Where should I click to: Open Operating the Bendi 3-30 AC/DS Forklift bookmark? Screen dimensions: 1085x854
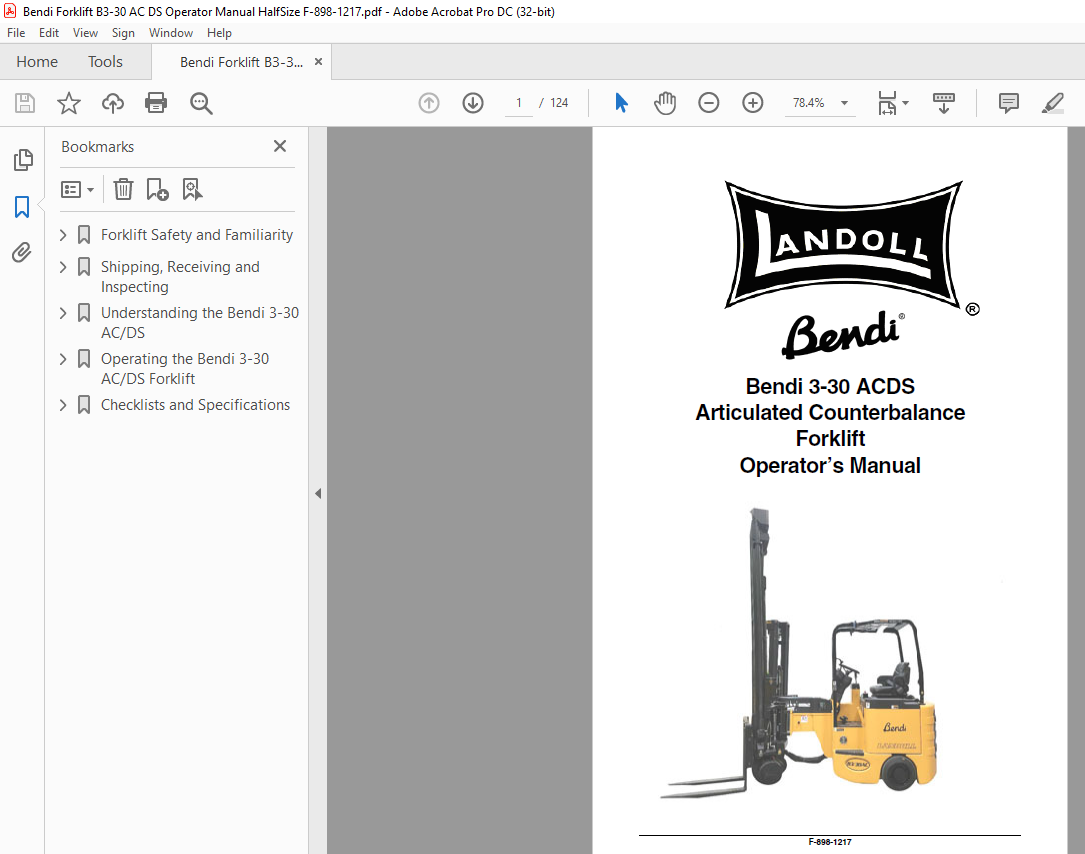click(x=185, y=369)
